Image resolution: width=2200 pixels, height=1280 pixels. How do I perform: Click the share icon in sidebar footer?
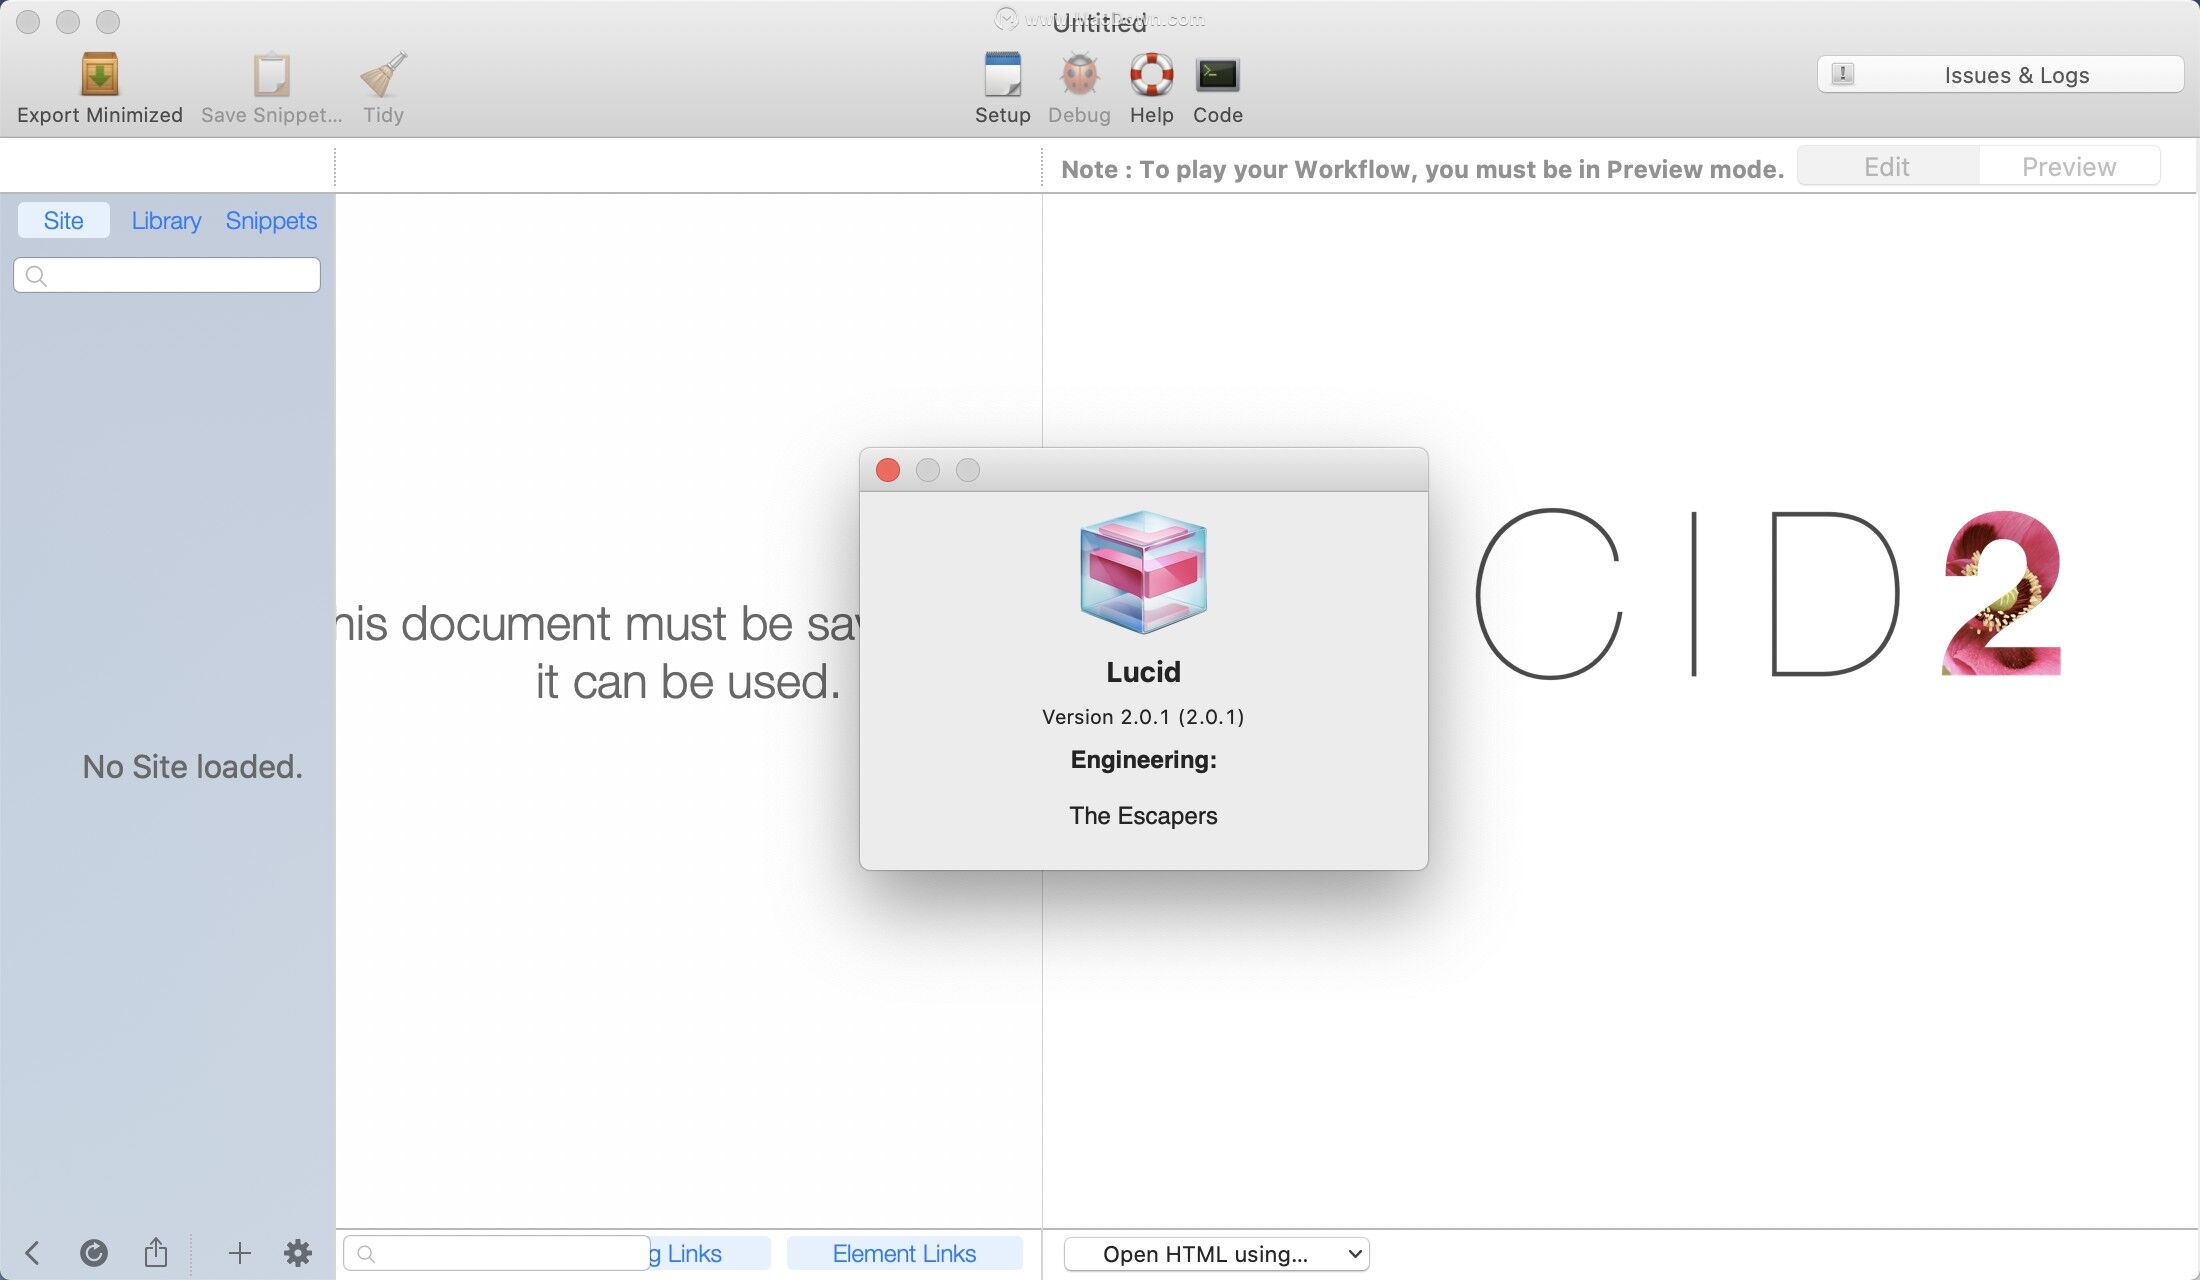[x=156, y=1252]
